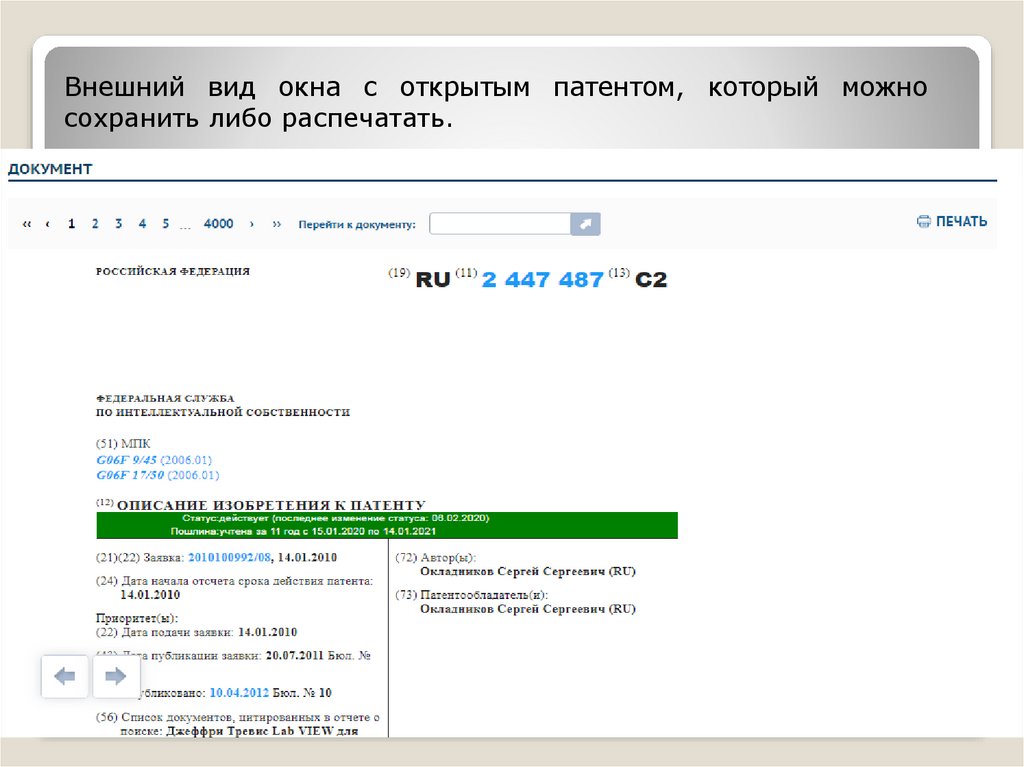Image resolution: width=1024 pixels, height=767 pixels.
Task: Go to next page with single right chevron
Action: (252, 224)
